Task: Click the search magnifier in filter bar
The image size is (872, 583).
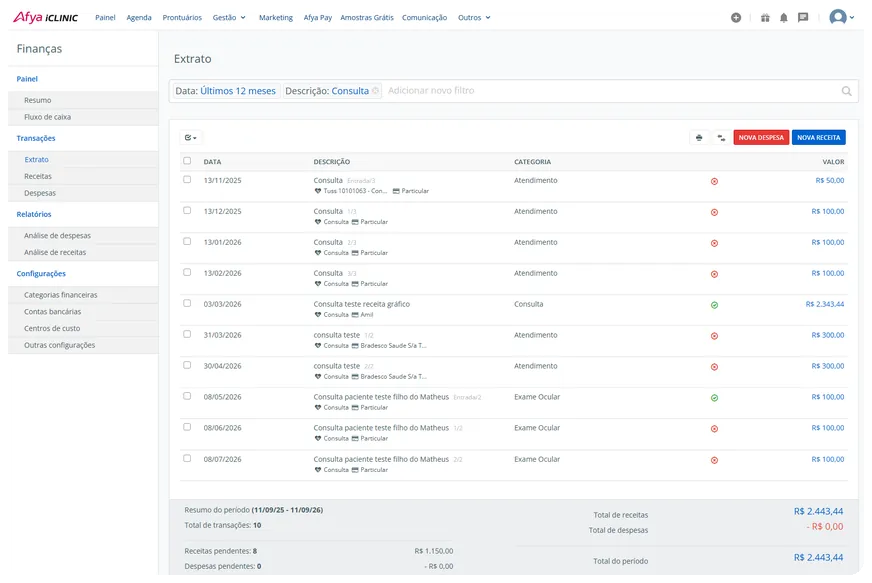Action: click(846, 91)
